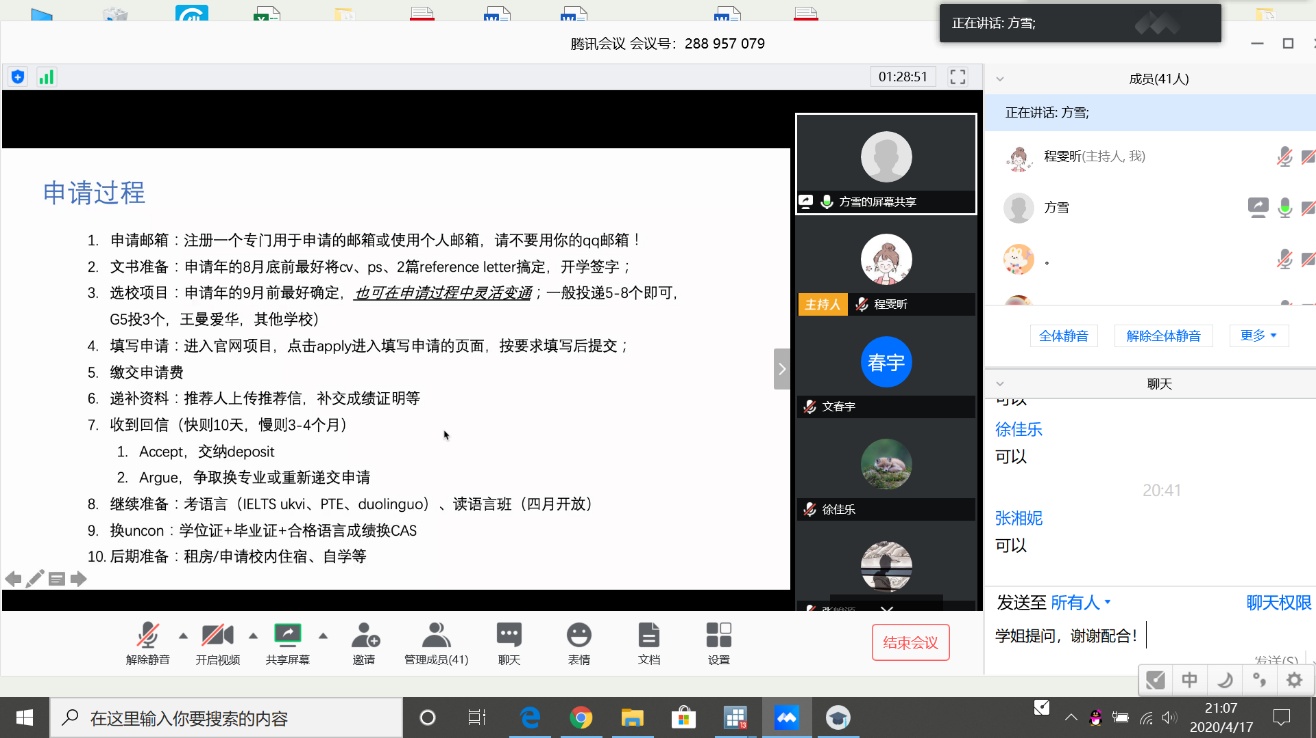
Task: Click the 结束会议 end meeting button
Action: tap(910, 643)
